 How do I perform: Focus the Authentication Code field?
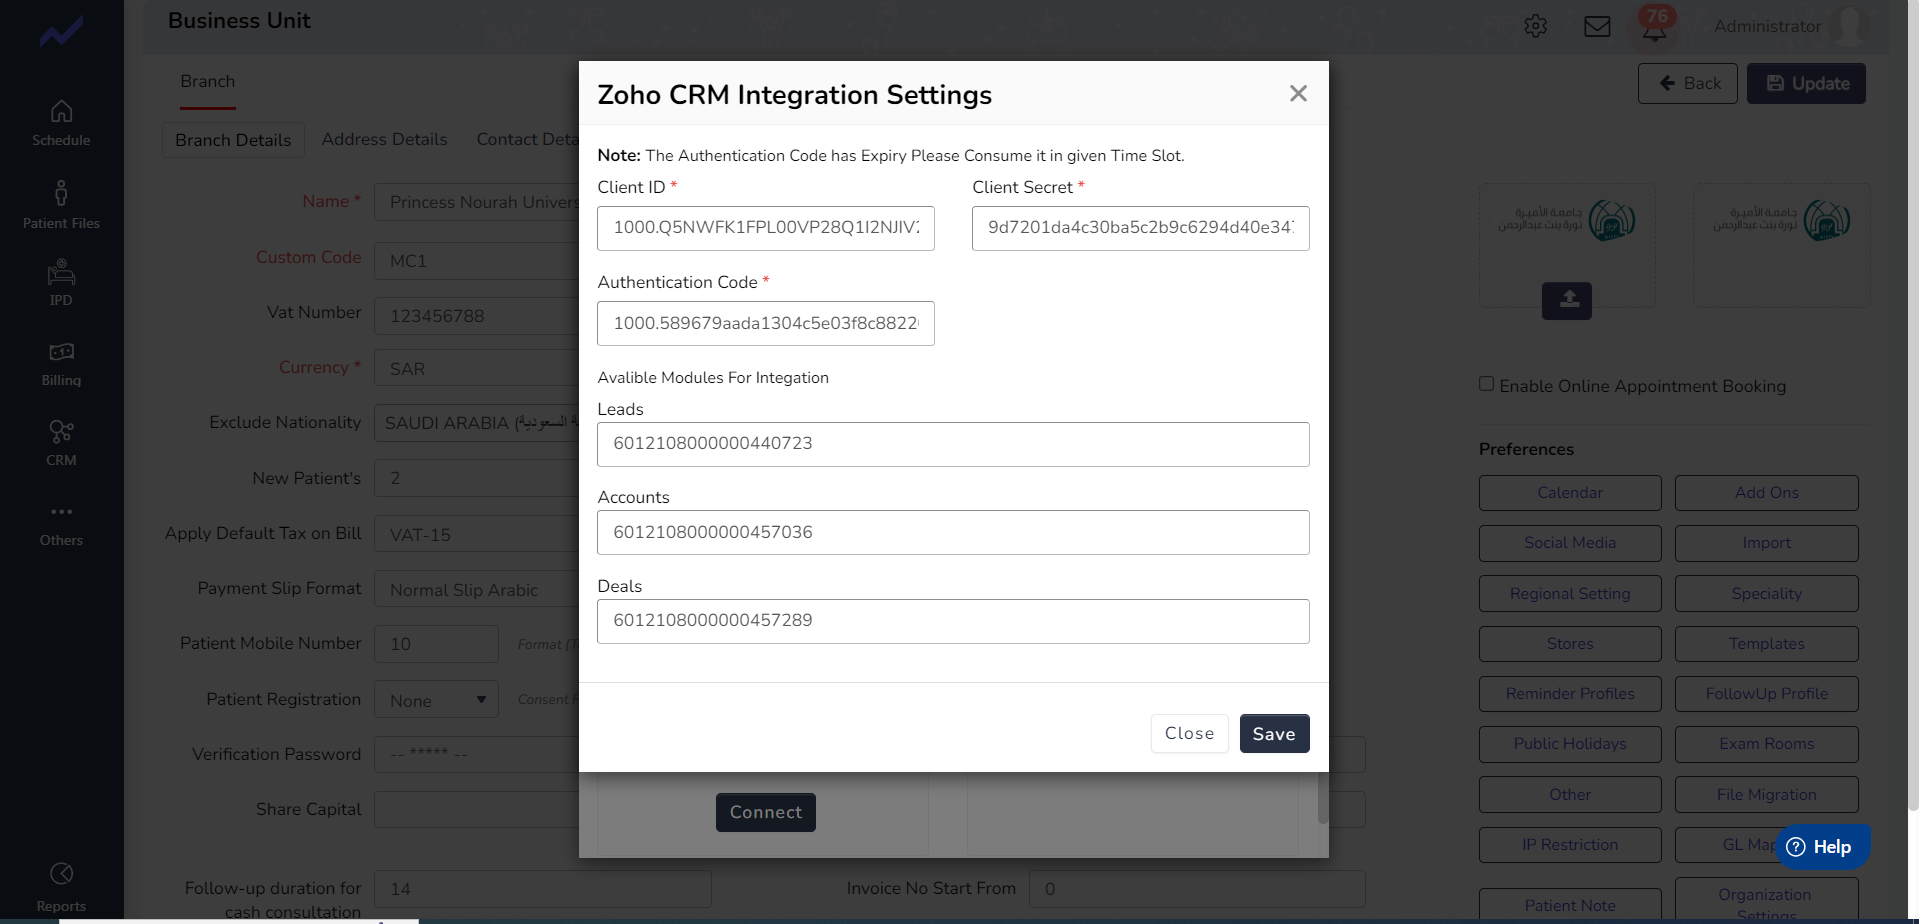point(765,323)
